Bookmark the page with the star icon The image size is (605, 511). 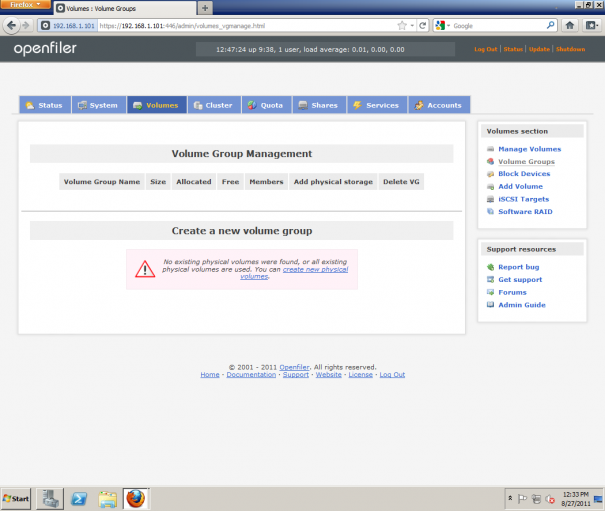(x=402, y=25)
